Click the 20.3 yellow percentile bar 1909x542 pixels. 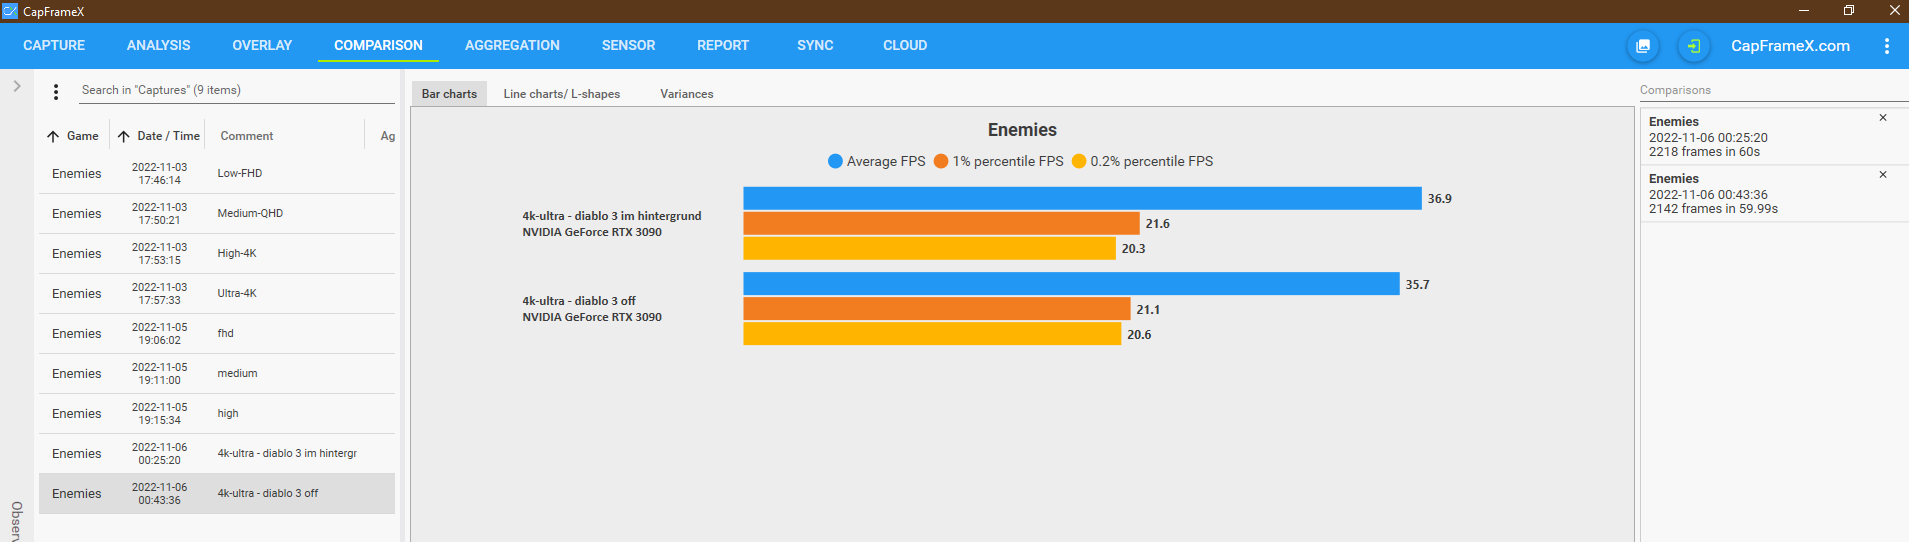pyautogui.click(x=929, y=248)
